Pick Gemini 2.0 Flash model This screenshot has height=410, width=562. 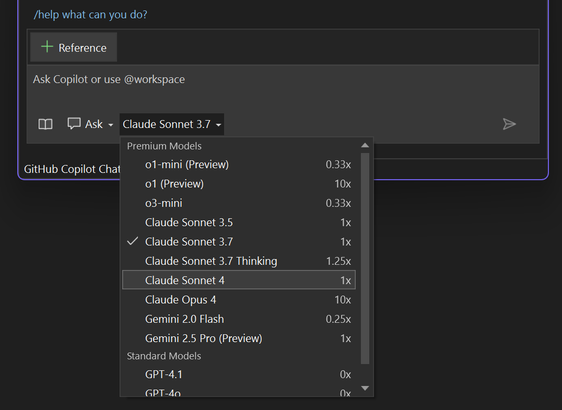click(239, 319)
